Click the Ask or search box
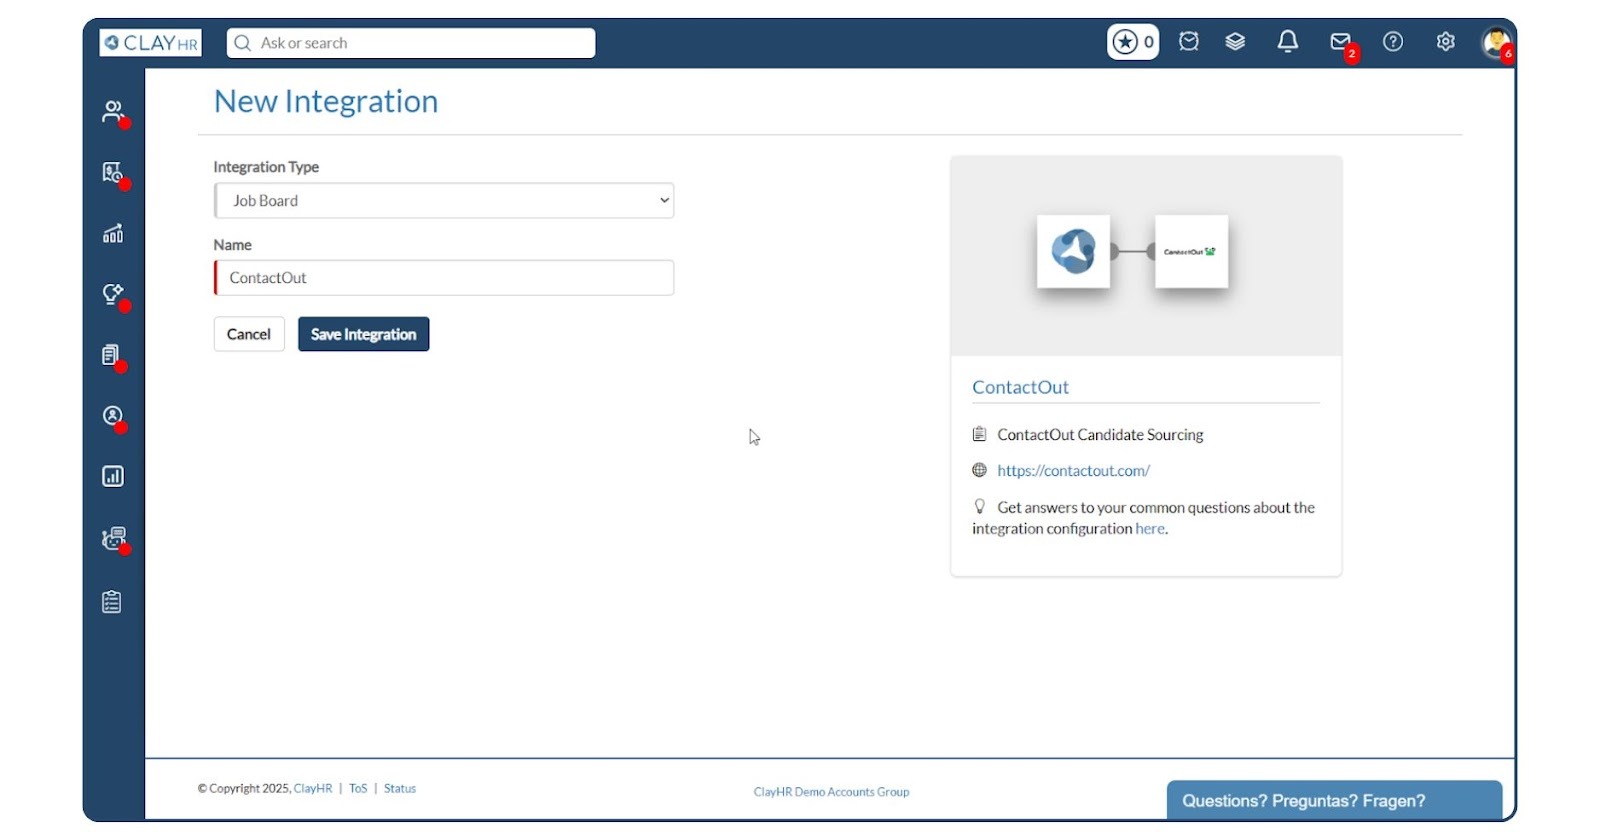Image resolution: width=1600 pixels, height=840 pixels. tap(411, 43)
